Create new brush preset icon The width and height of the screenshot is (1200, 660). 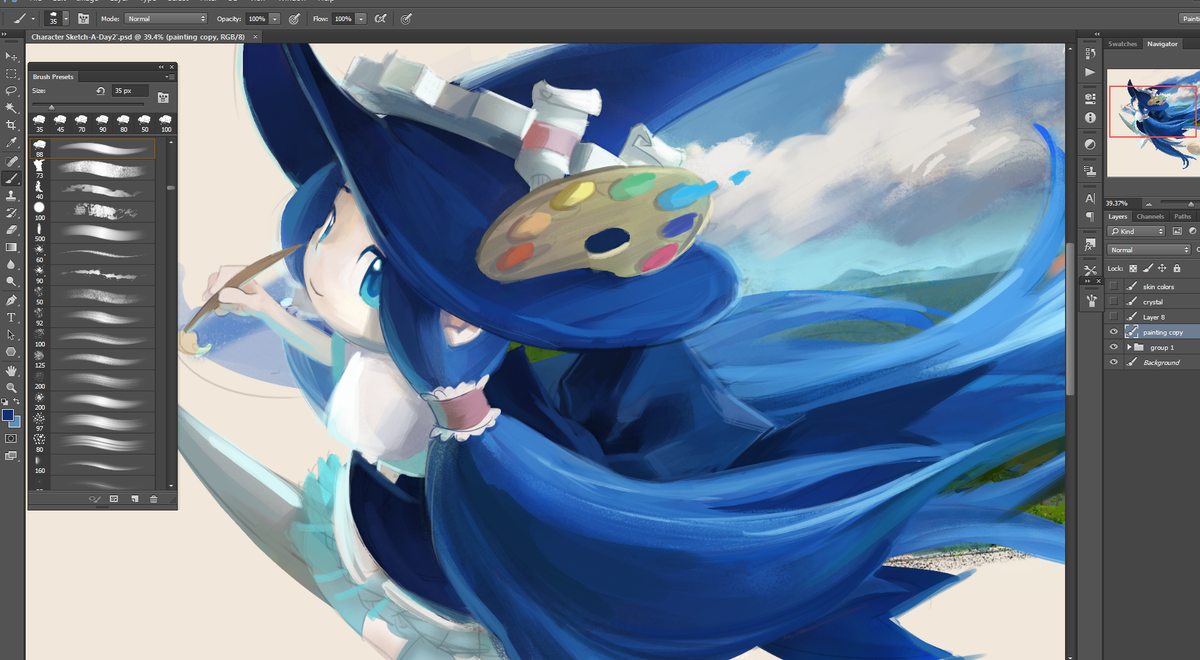pos(133,498)
